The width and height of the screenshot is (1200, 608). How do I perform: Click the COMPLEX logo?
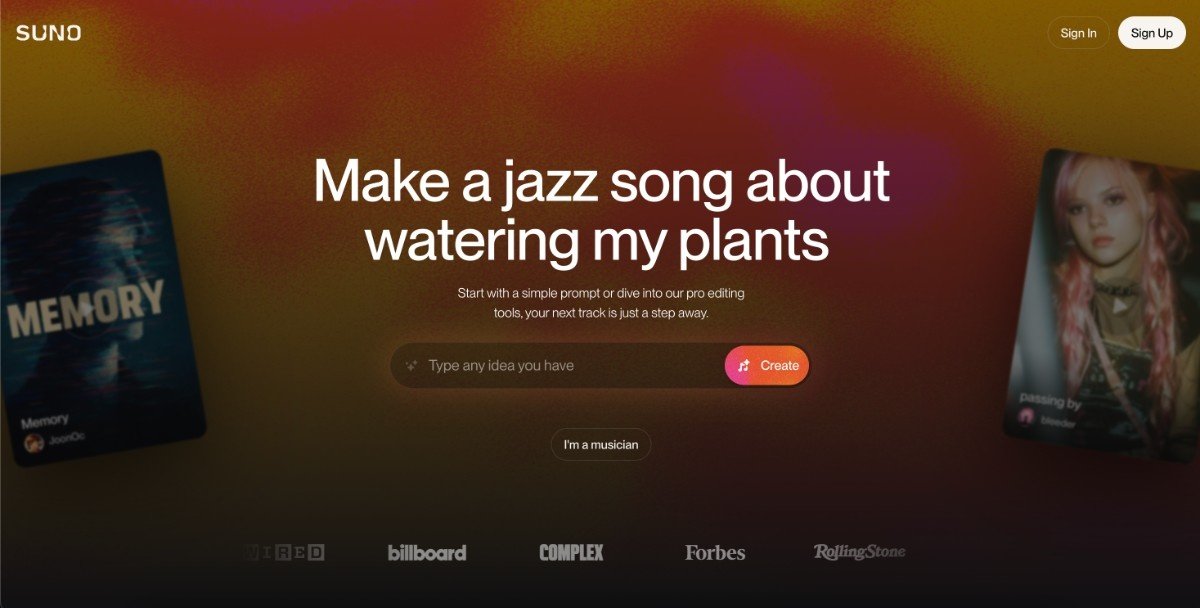click(x=571, y=552)
